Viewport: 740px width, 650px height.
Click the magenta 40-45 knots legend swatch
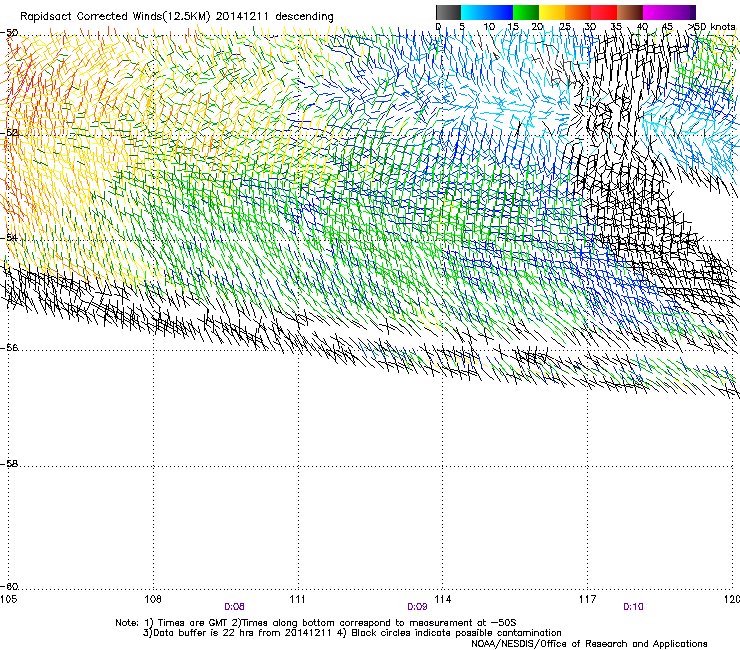tap(656, 12)
